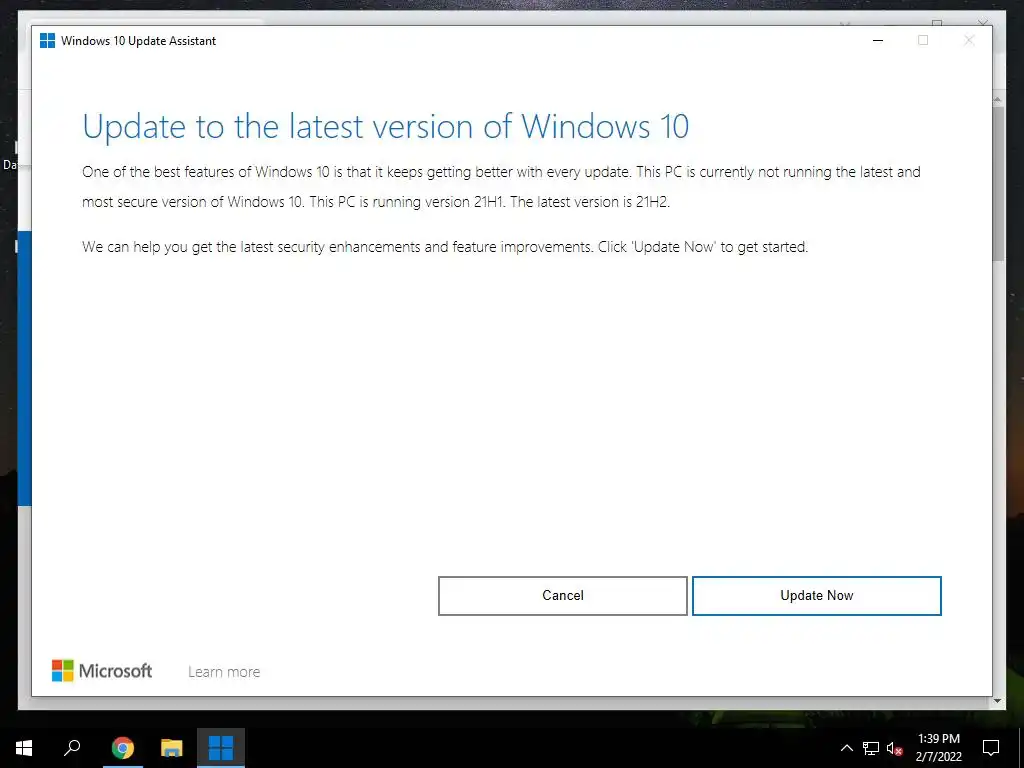Launch Google Chrome from the taskbar
The image size is (1024, 768).
pos(122,748)
